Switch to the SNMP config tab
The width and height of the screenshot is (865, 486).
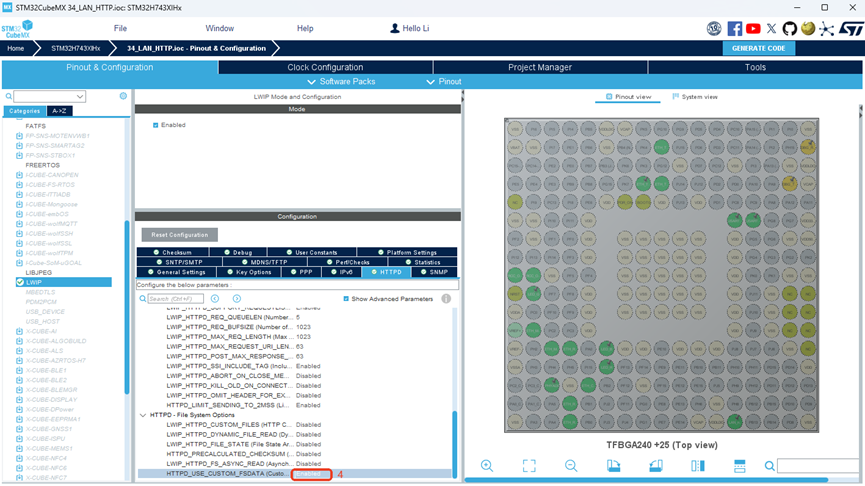(x=434, y=272)
